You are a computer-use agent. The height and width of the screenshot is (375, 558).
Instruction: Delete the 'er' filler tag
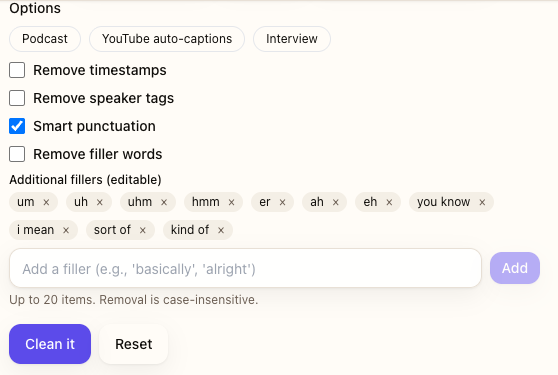(282, 202)
